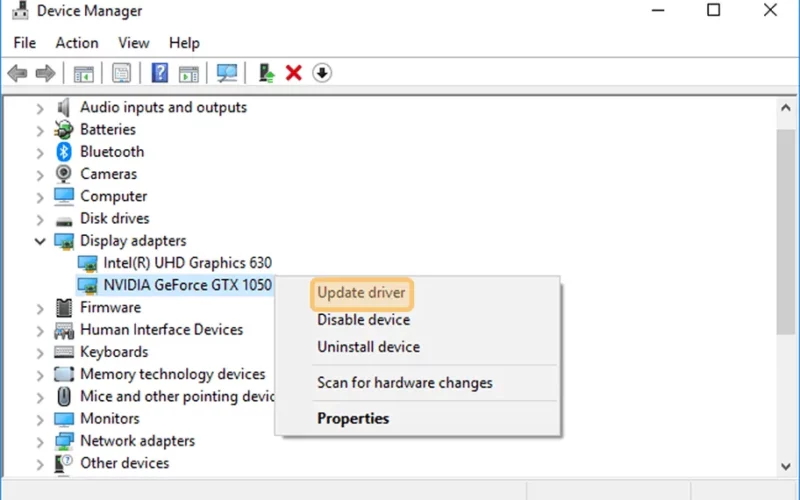Open the Help menu
Image resolution: width=800 pixels, height=500 pixels.
(184, 43)
